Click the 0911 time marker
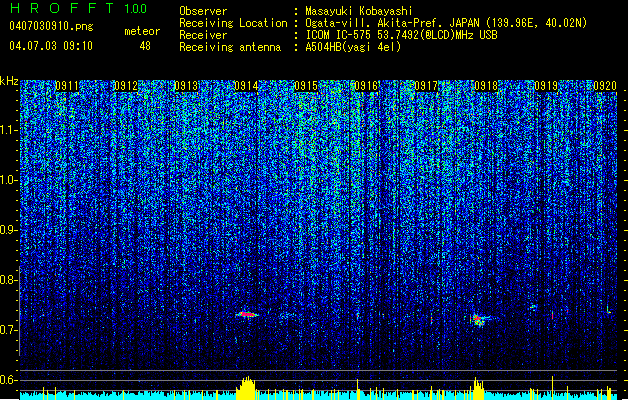Image resolution: width=629 pixels, height=400 pixels. 67,86
